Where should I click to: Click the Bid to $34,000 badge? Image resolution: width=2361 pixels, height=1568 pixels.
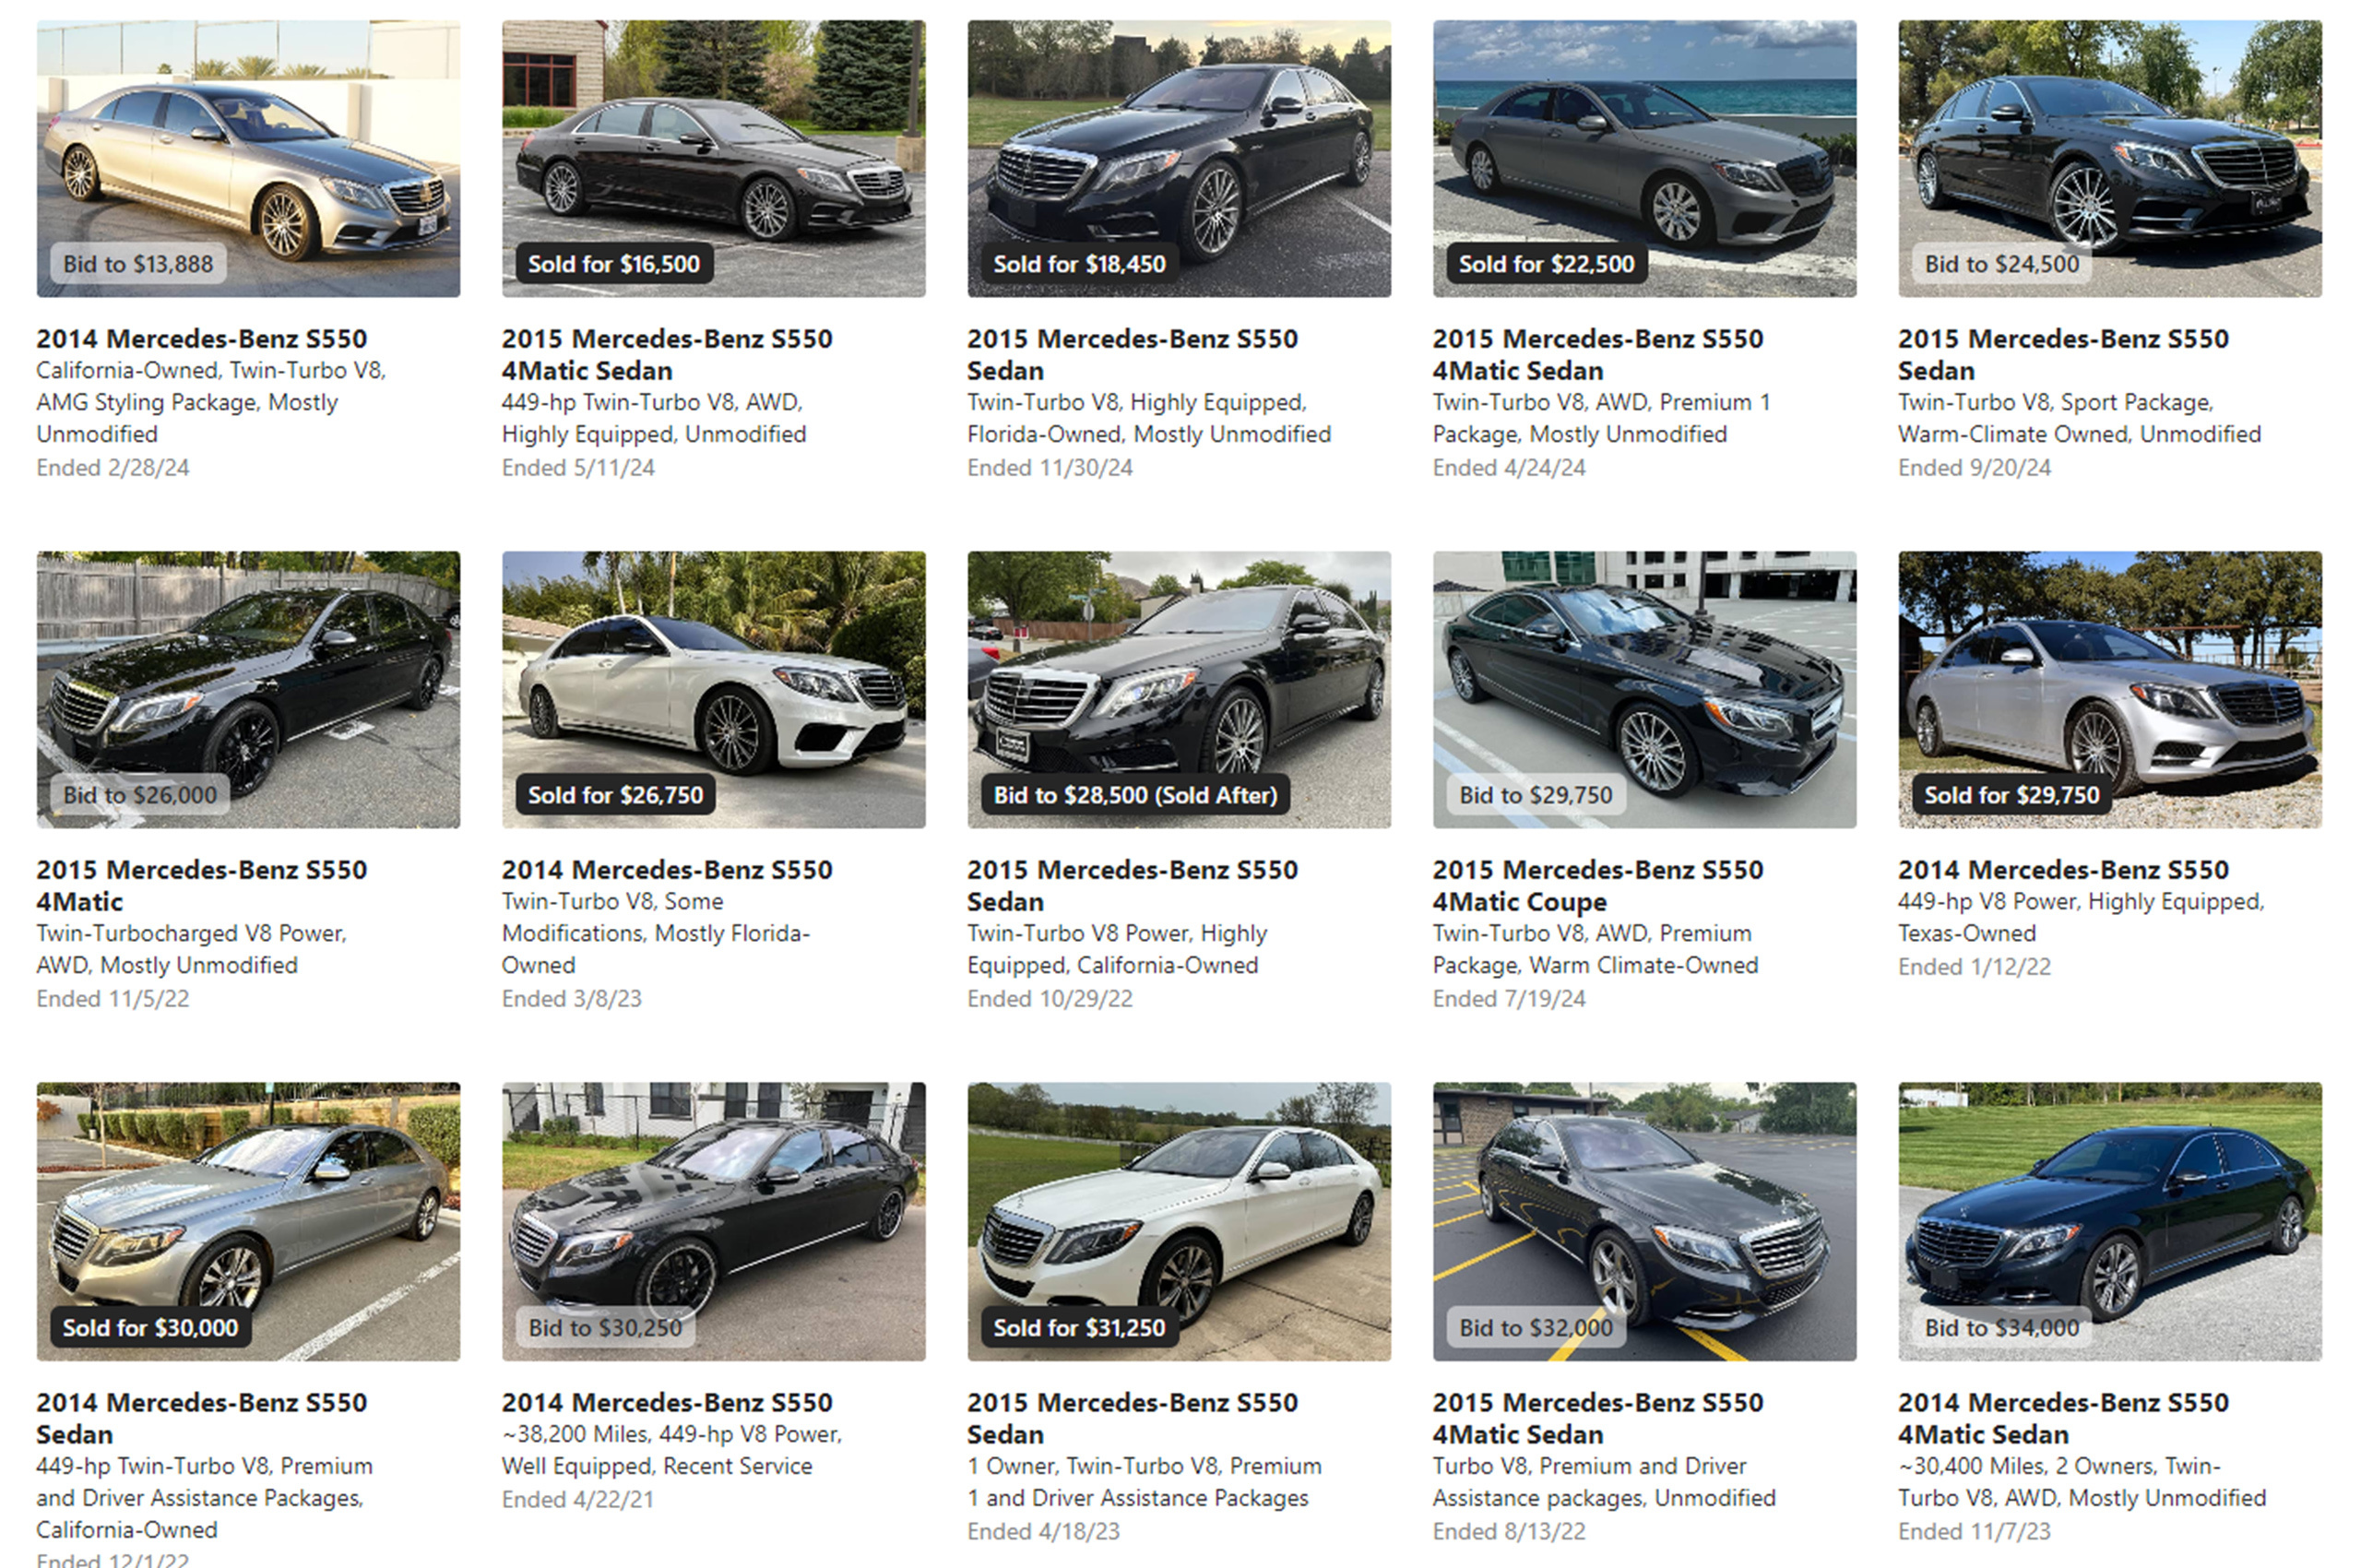click(2002, 1327)
